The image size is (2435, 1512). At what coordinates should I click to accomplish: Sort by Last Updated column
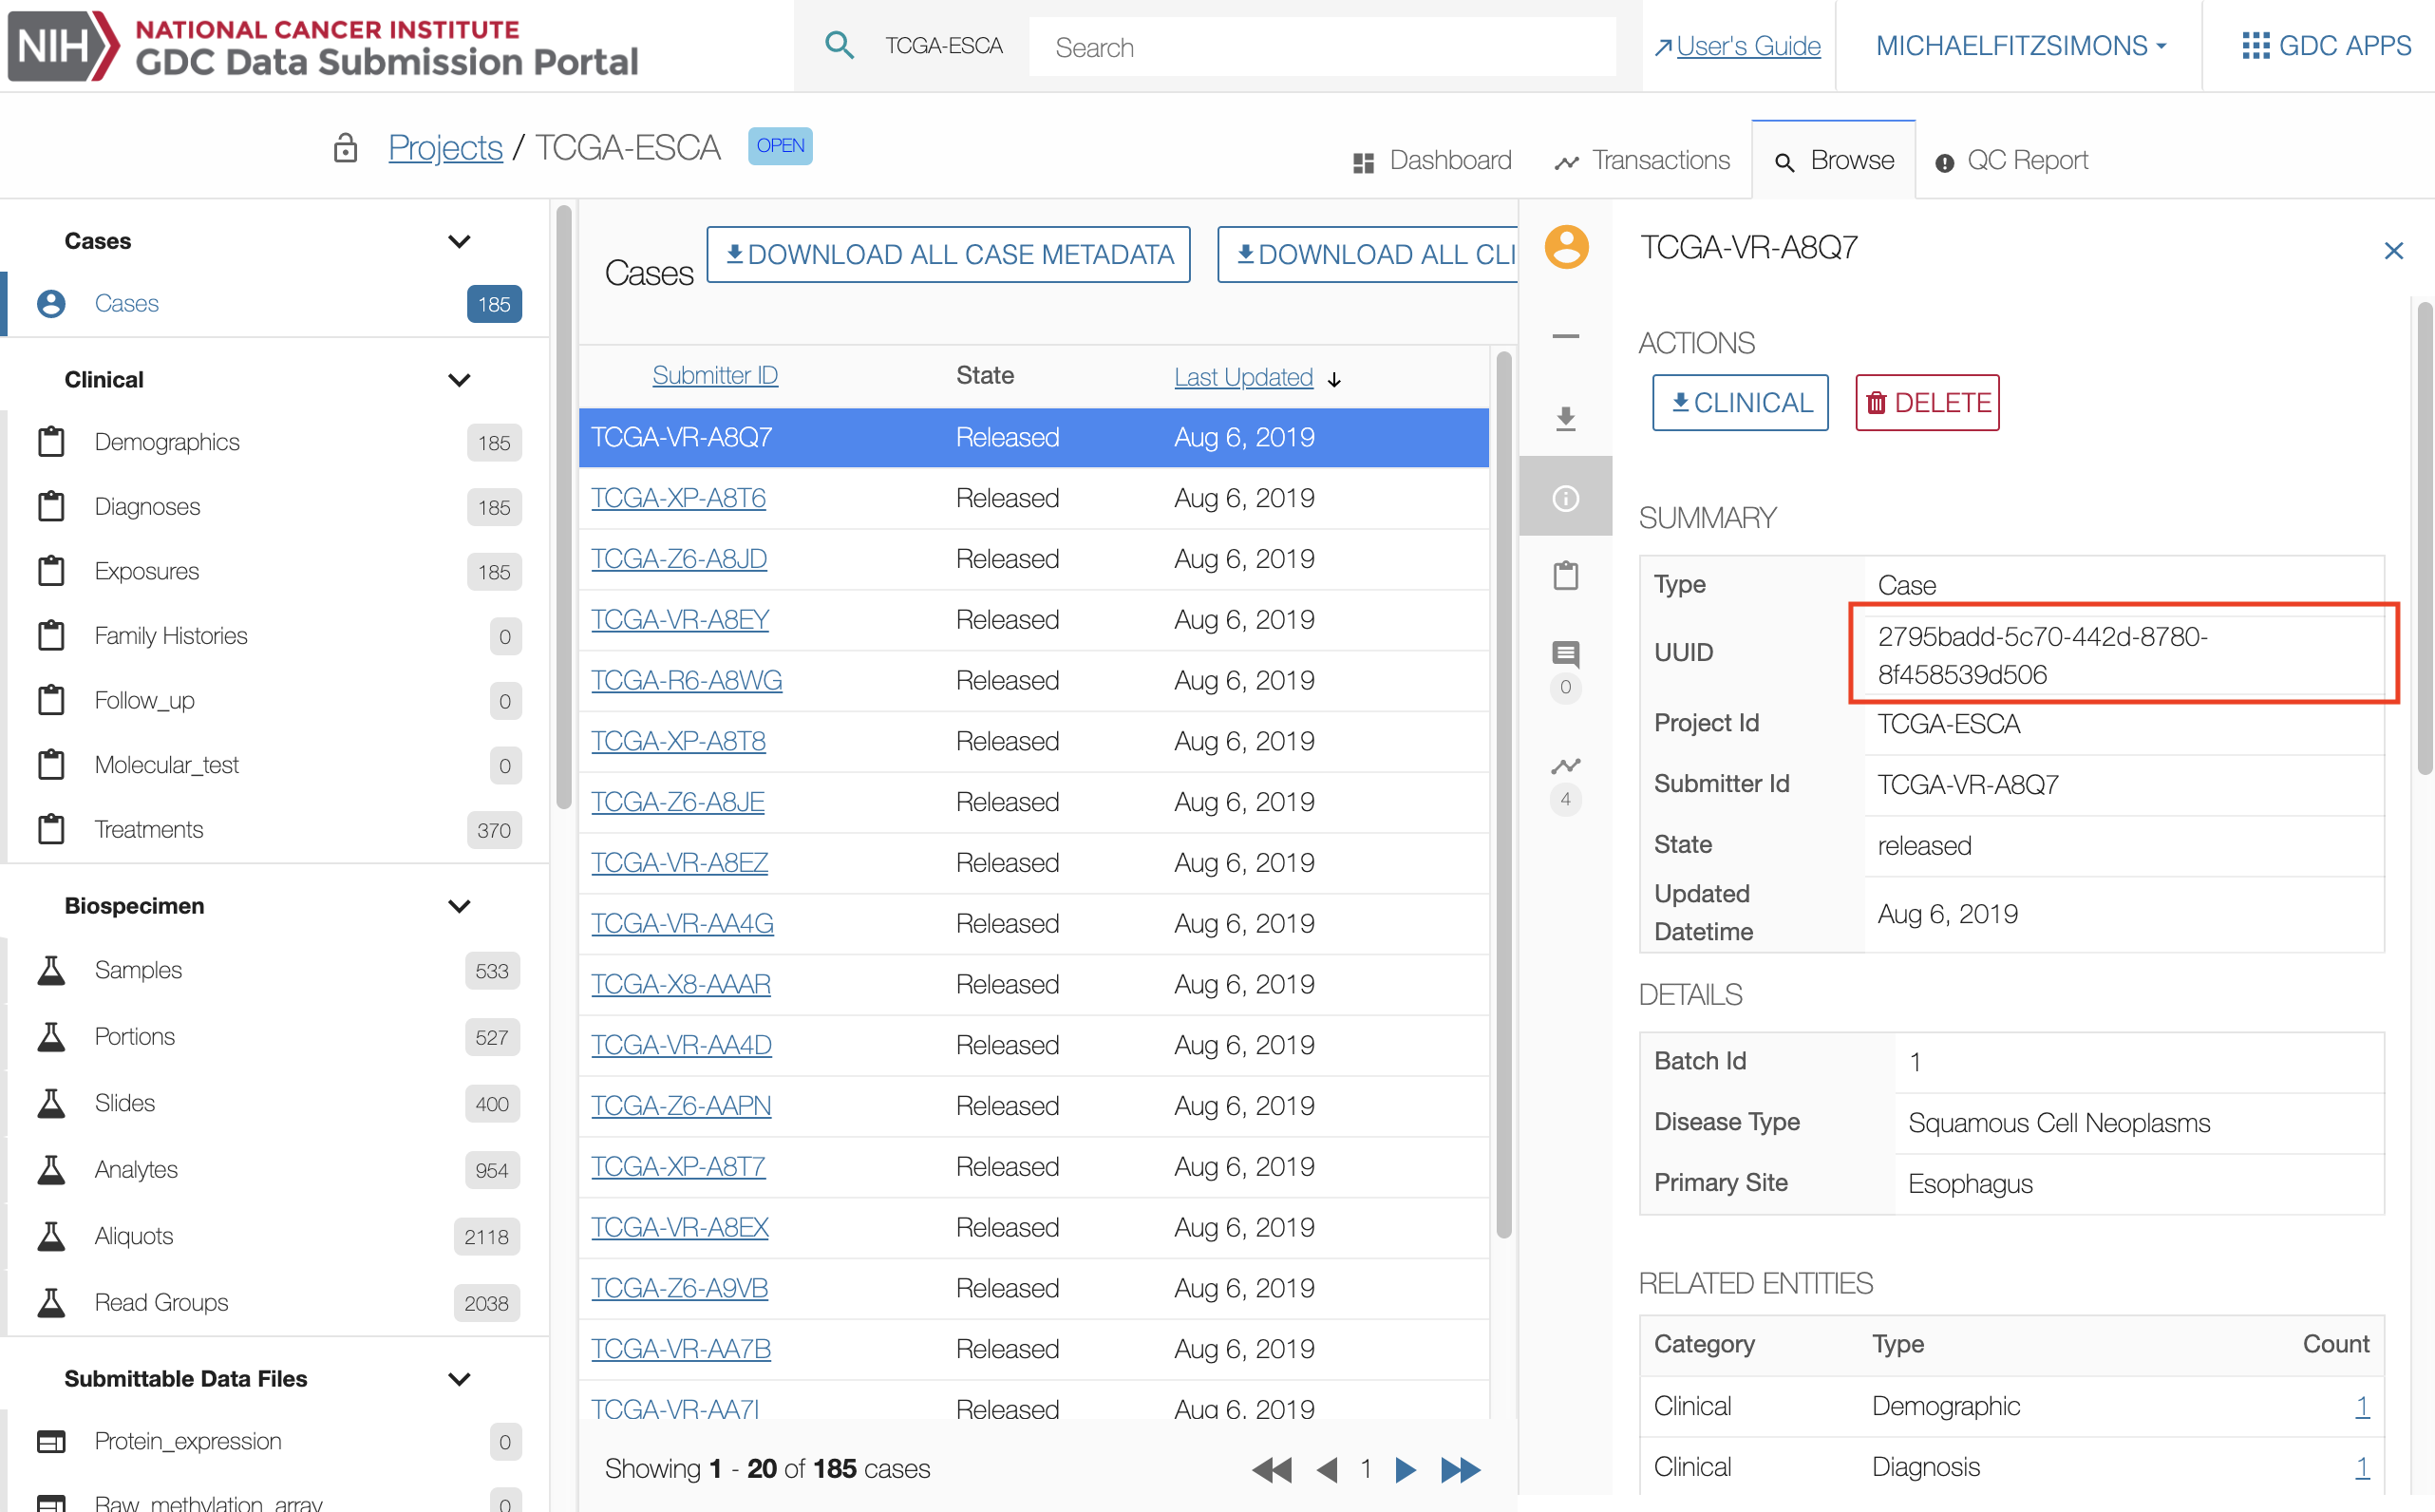[x=1243, y=377]
